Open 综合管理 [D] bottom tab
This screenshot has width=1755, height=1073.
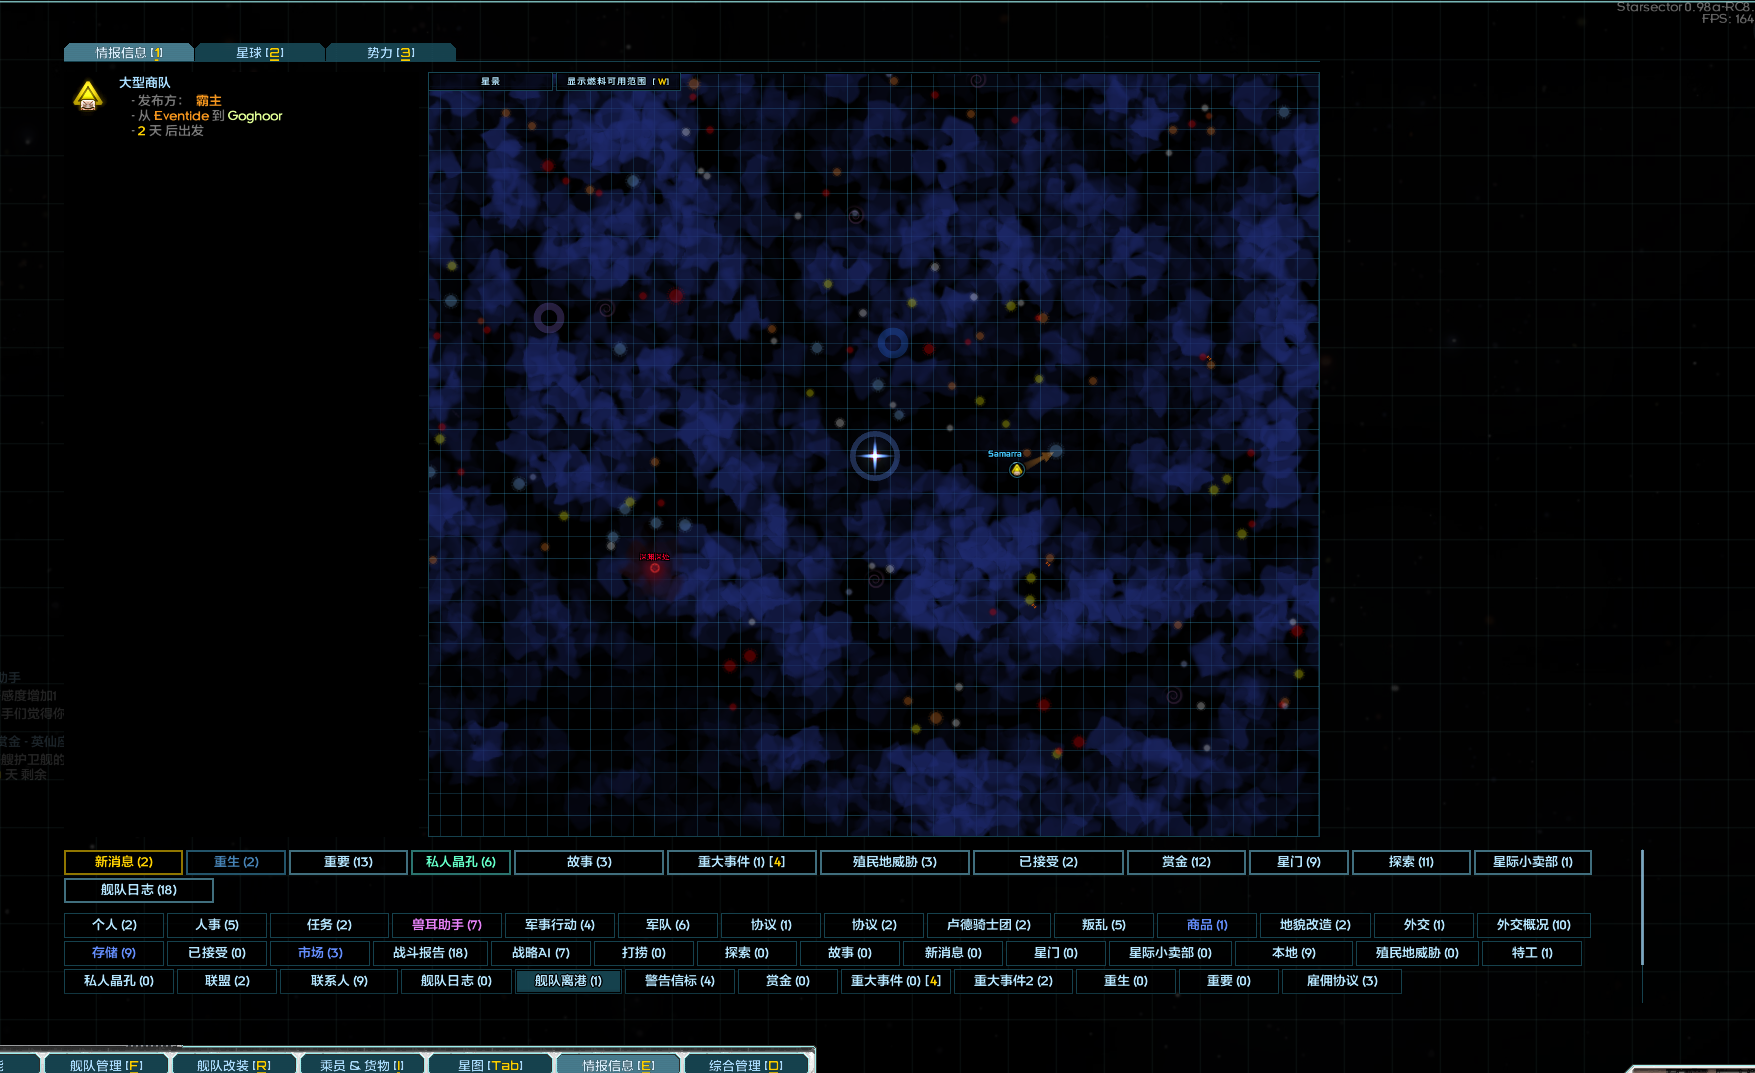click(x=746, y=1065)
